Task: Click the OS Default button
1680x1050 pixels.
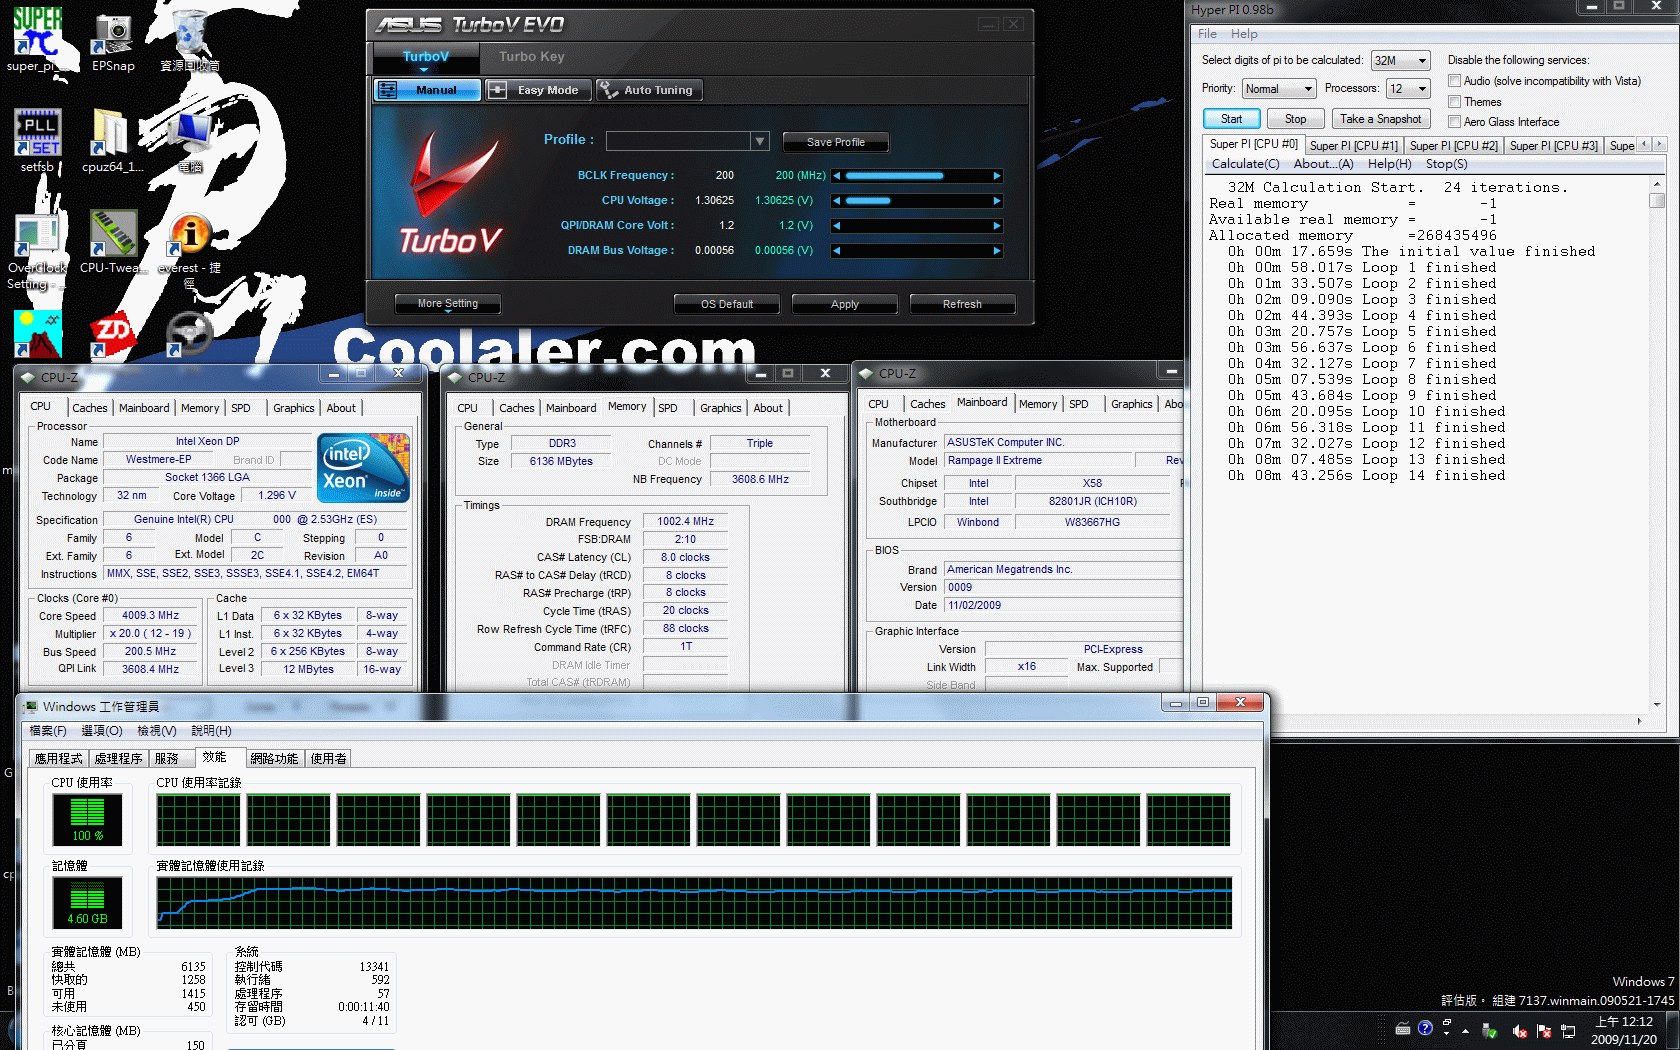Action: [727, 304]
